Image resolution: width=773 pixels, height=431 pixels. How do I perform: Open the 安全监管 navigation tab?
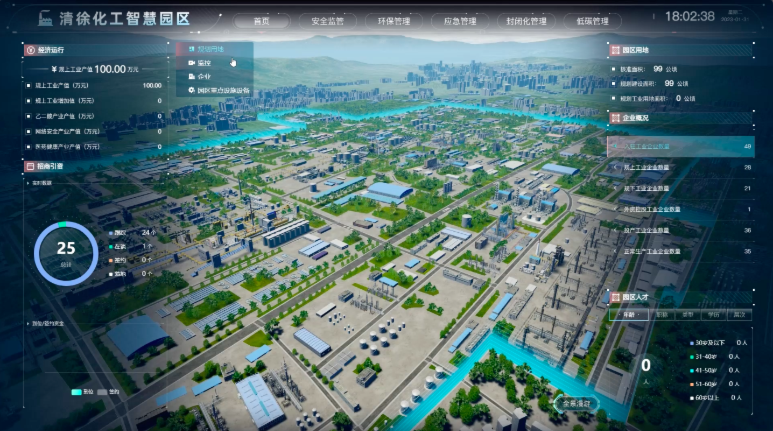[327, 20]
